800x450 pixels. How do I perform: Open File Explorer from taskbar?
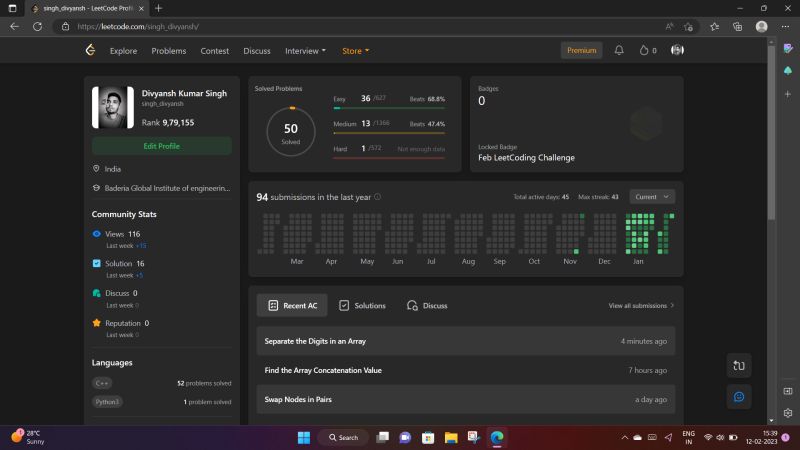point(451,437)
